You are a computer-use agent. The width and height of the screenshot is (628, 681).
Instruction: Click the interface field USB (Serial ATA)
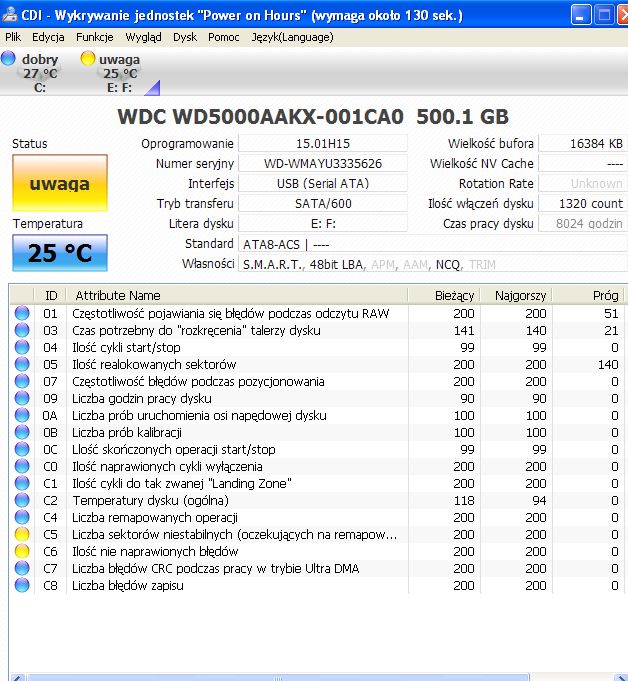point(323,183)
